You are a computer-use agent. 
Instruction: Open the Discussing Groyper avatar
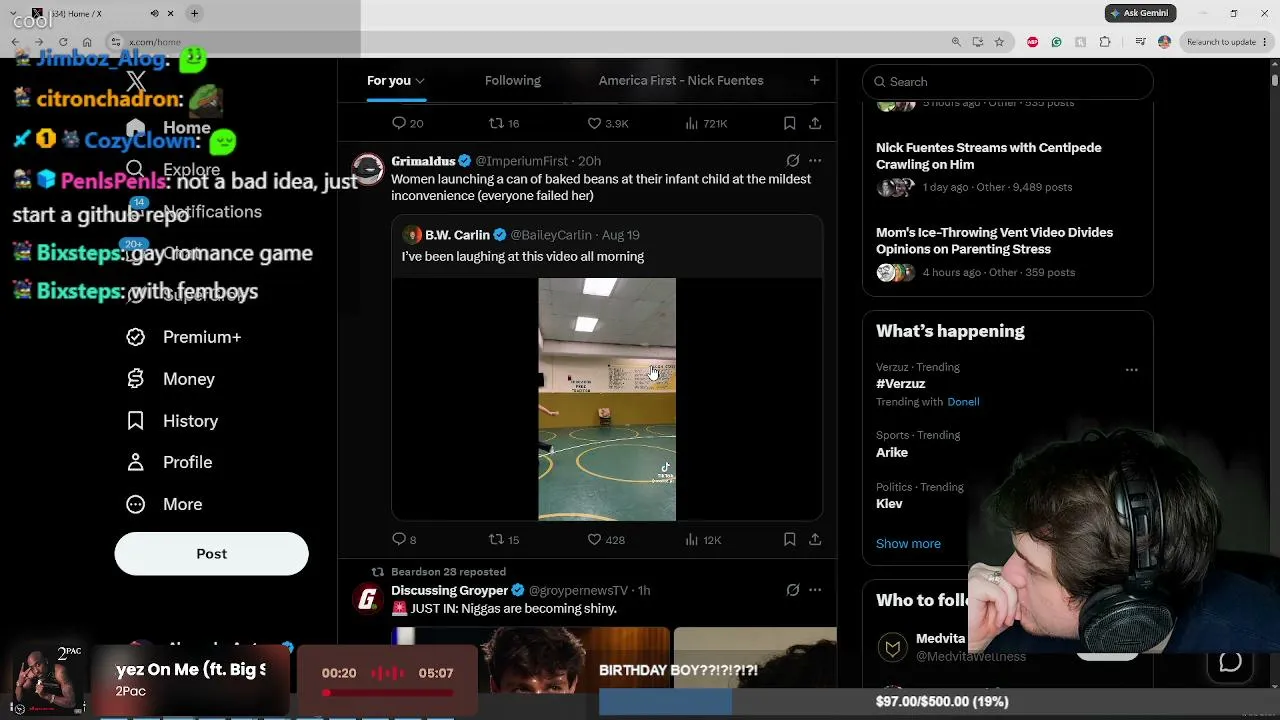[368, 599]
